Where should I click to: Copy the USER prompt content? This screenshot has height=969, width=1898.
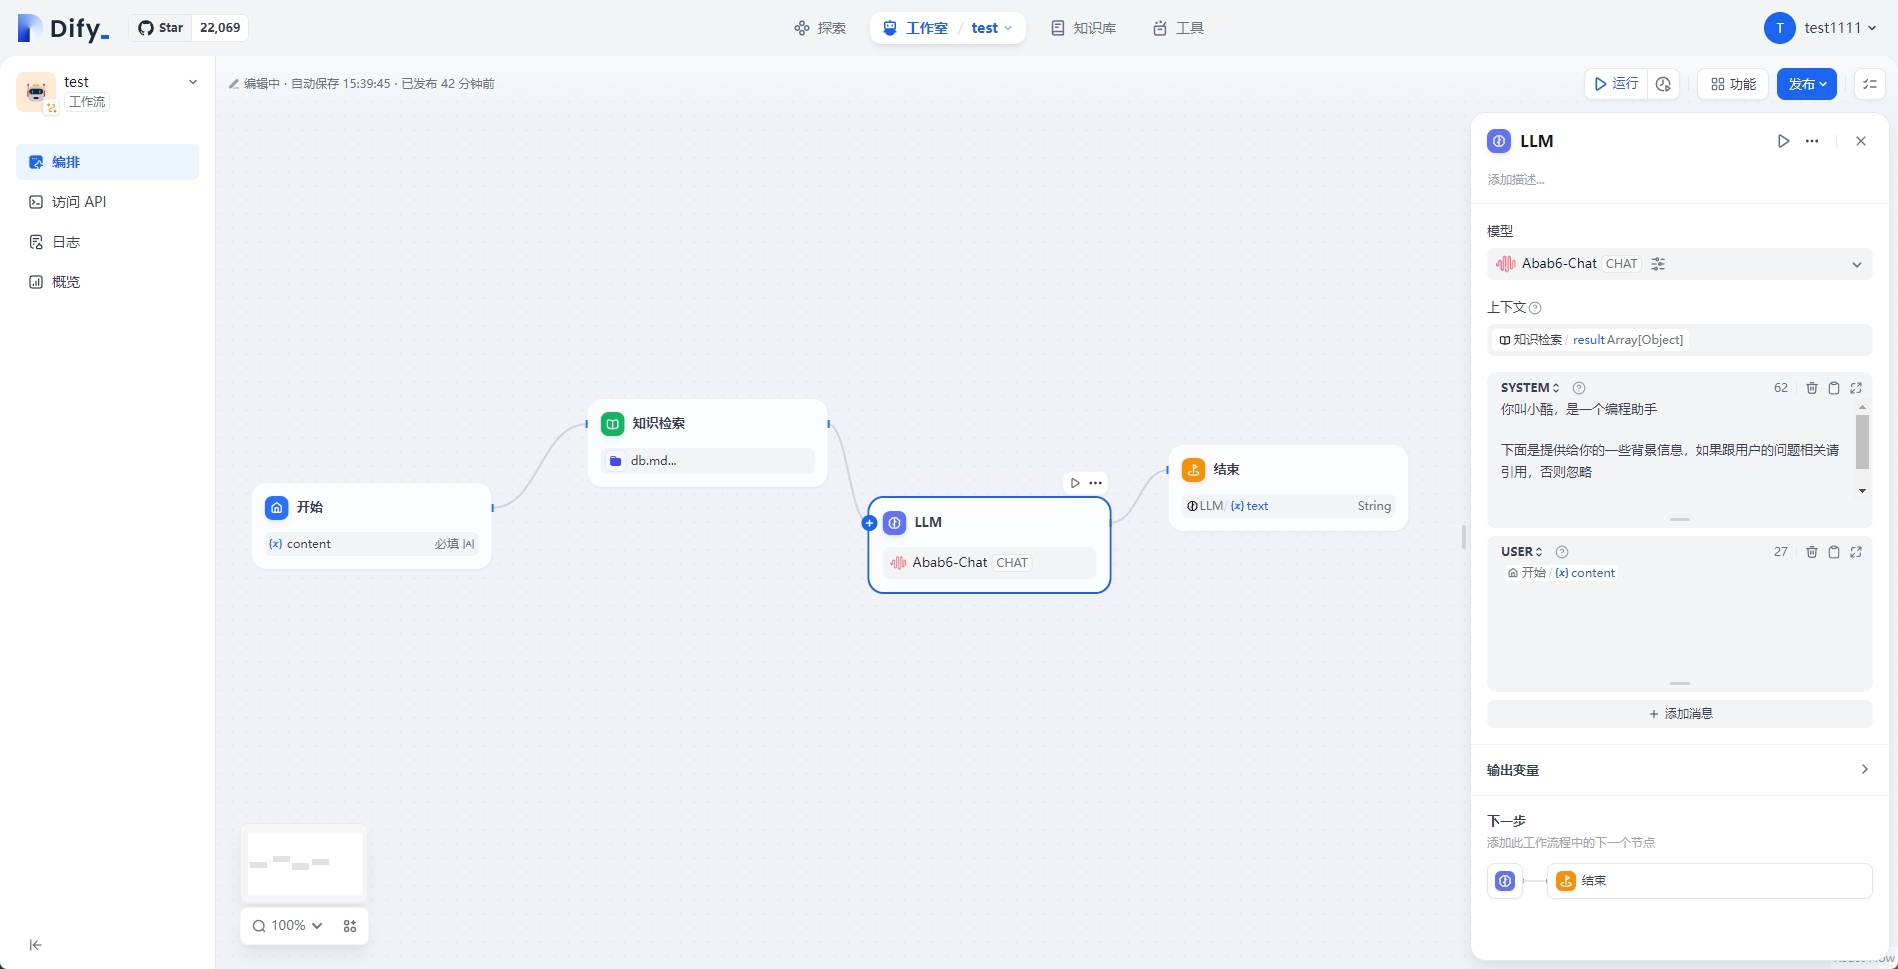pos(1834,552)
